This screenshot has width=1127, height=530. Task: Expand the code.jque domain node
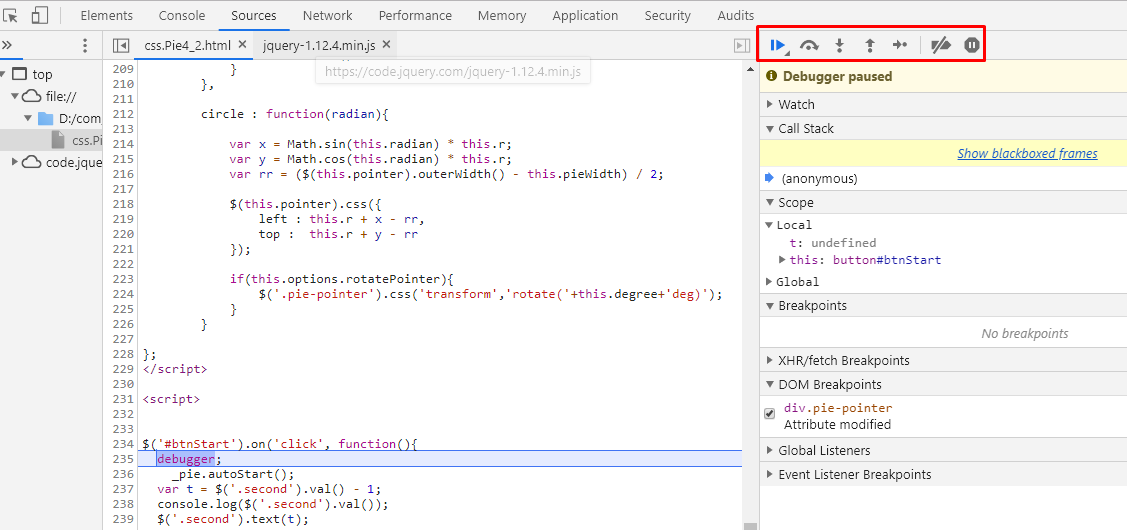(x=14, y=162)
